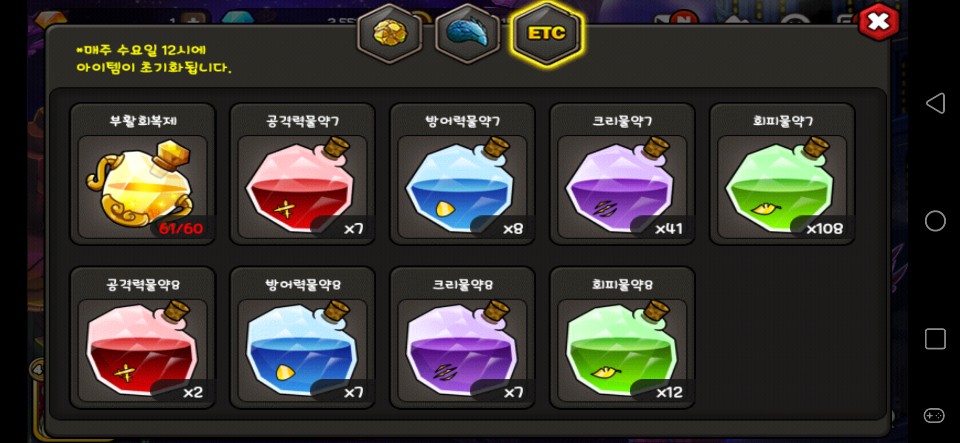The width and height of the screenshot is (960, 443).
Task: Open the ETC tab
Action: [547, 33]
